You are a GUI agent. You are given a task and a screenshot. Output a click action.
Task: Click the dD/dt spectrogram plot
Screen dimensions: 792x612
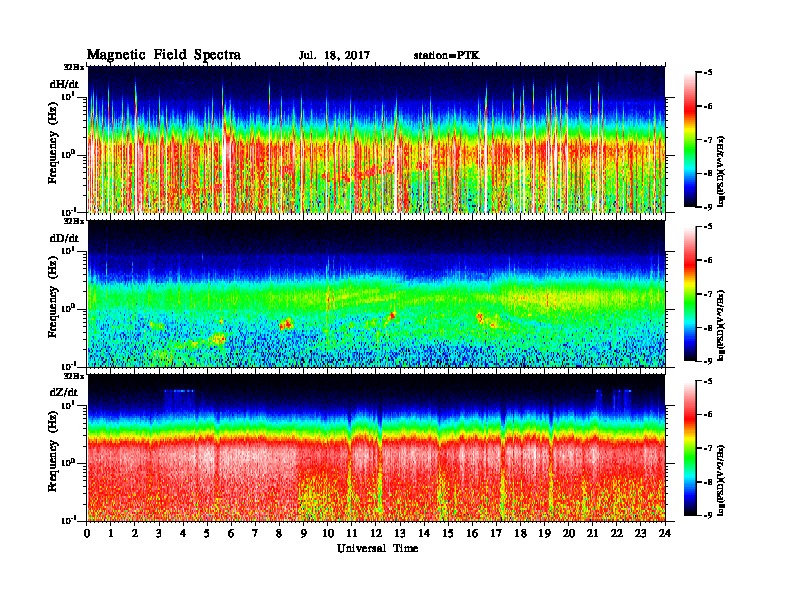tap(376, 293)
